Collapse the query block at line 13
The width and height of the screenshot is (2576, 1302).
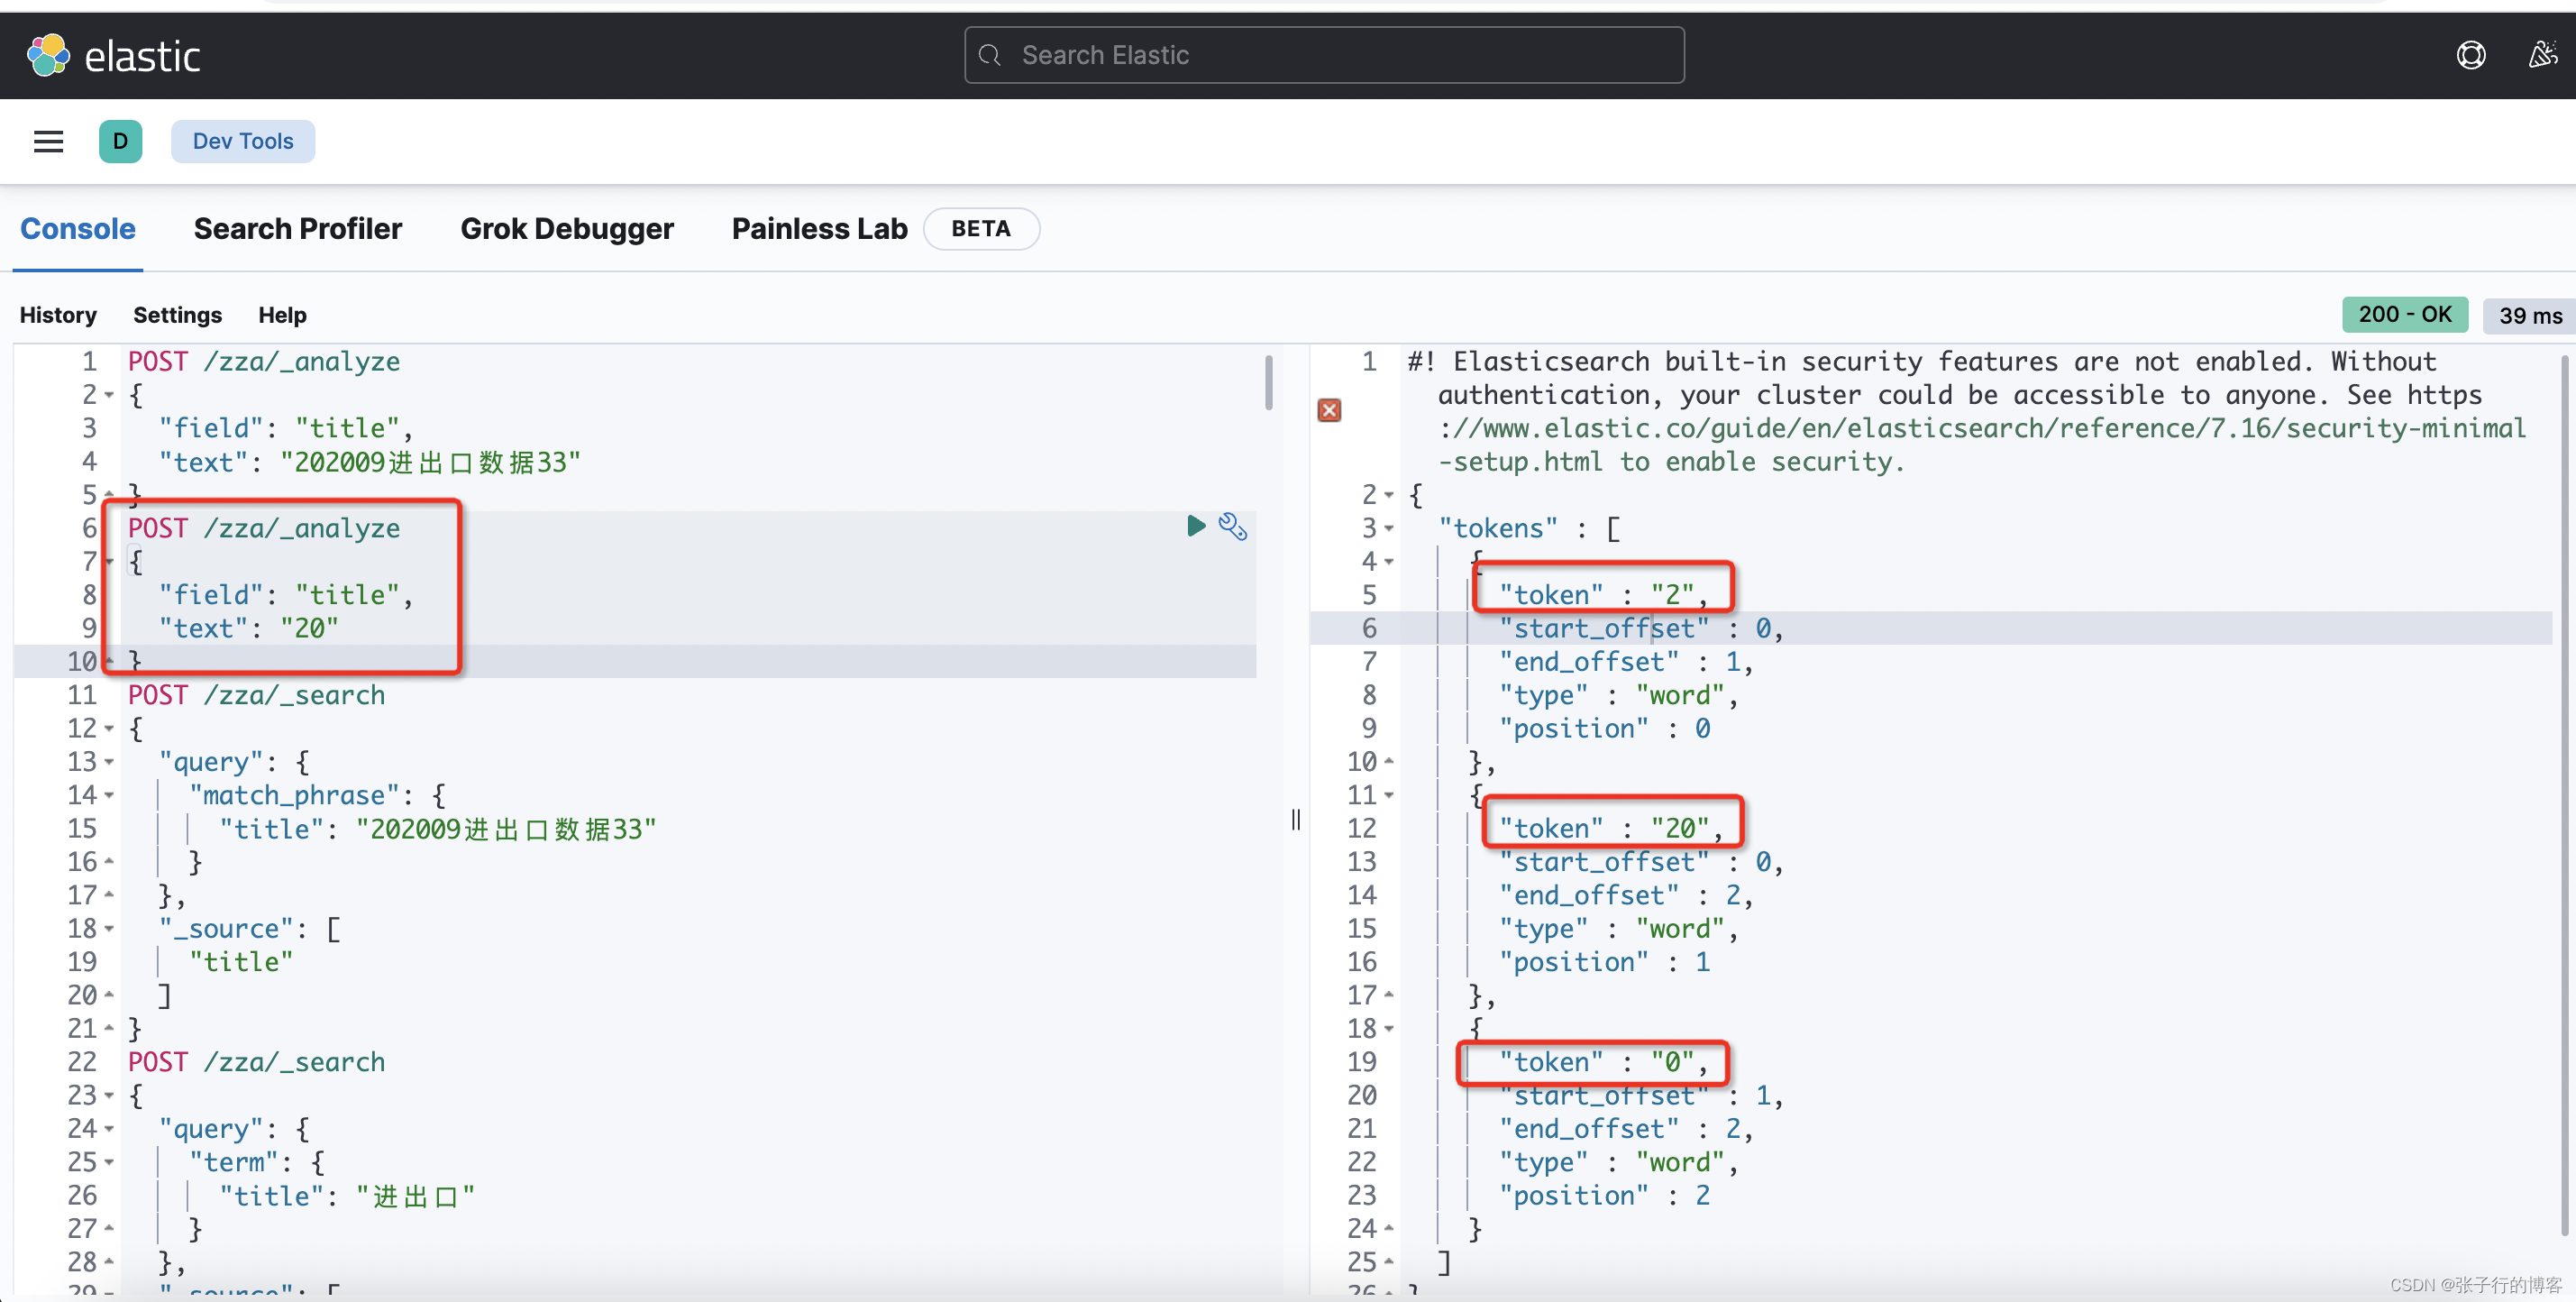click(x=109, y=762)
